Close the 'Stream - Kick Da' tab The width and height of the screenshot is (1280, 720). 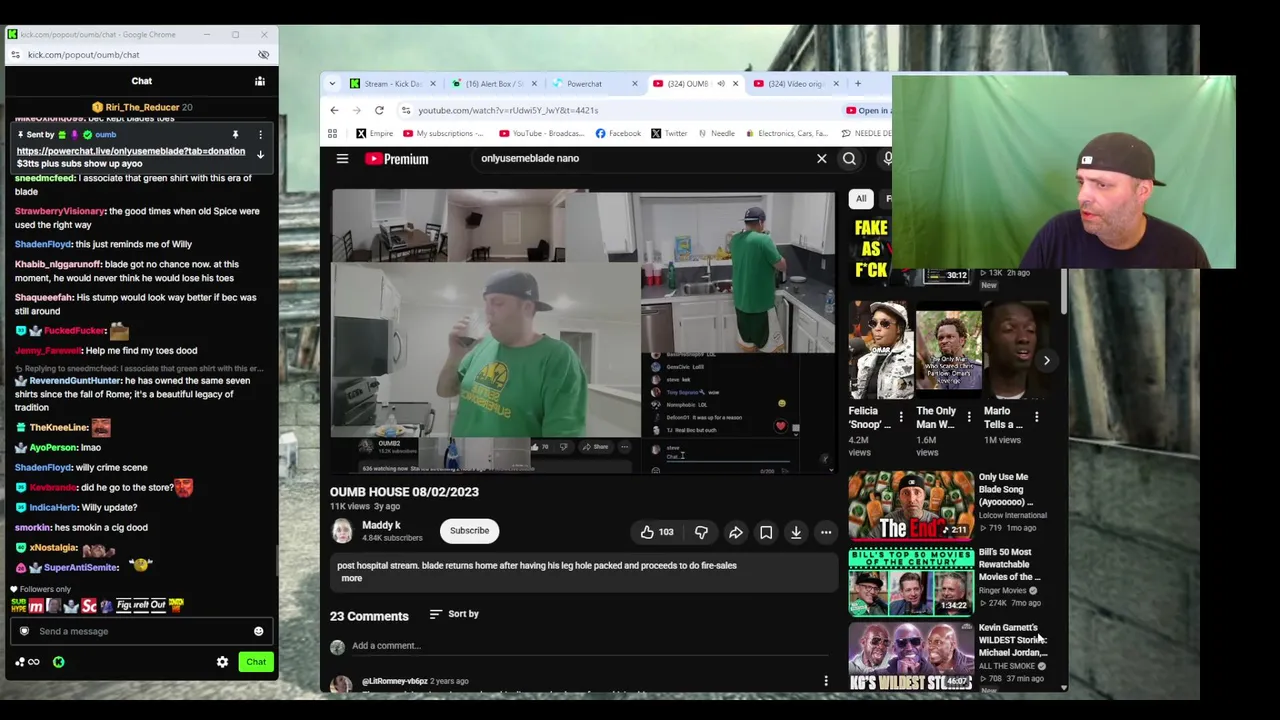pyautogui.click(x=433, y=84)
